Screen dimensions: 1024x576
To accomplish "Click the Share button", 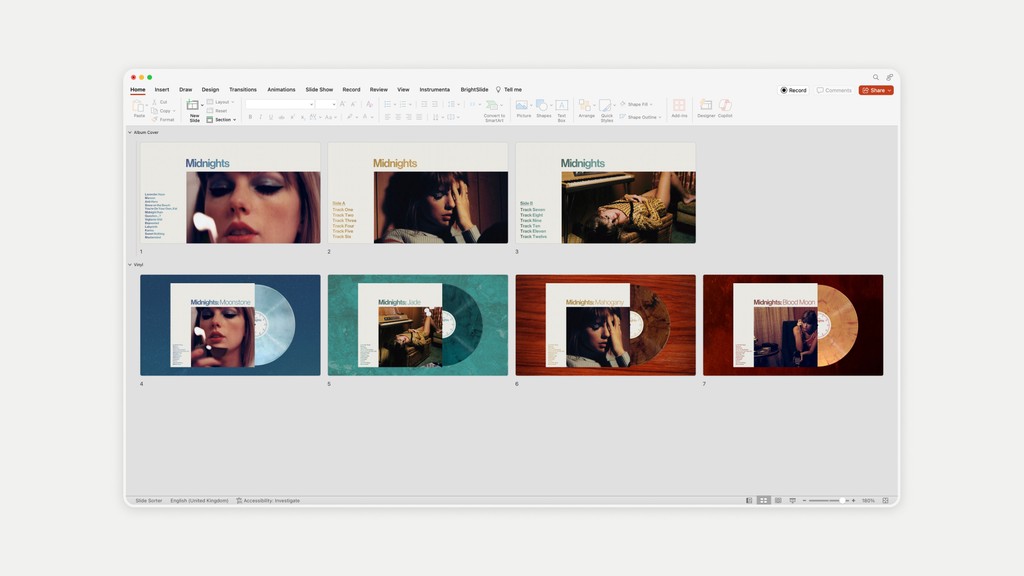I will tap(874, 90).
